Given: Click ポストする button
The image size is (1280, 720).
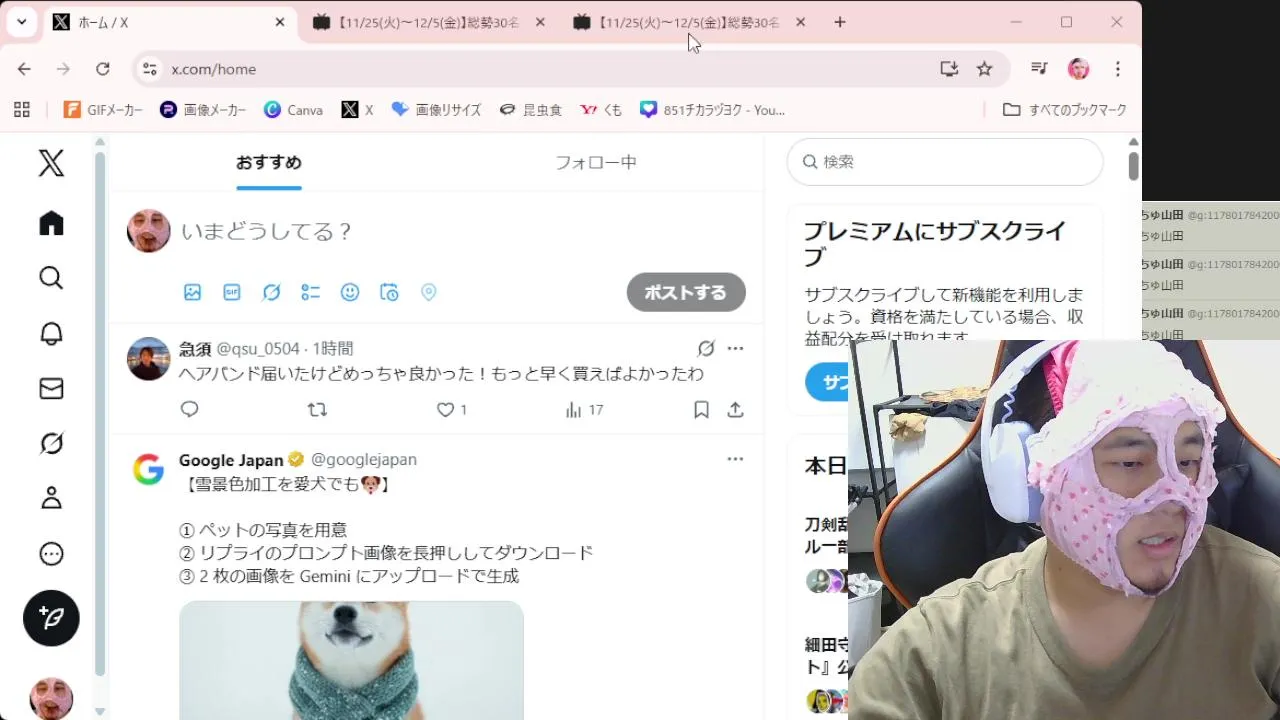Looking at the screenshot, I should [x=686, y=292].
